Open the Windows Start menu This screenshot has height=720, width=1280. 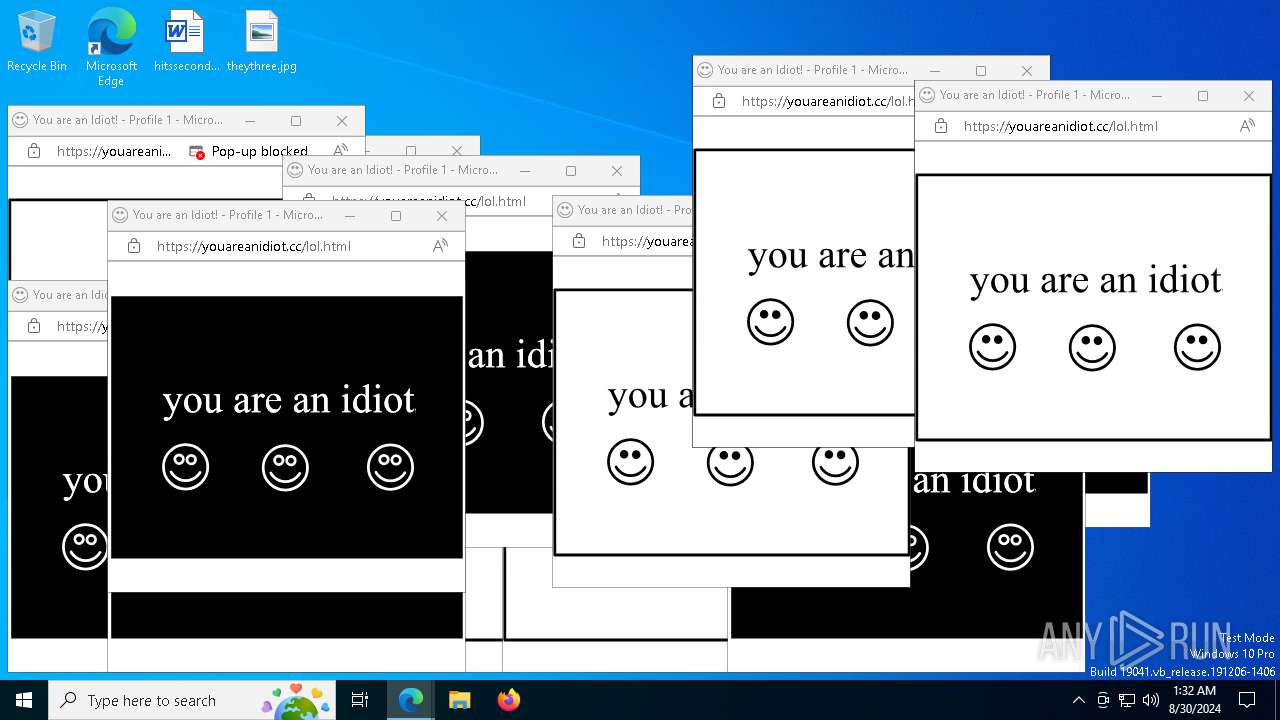pos(24,700)
